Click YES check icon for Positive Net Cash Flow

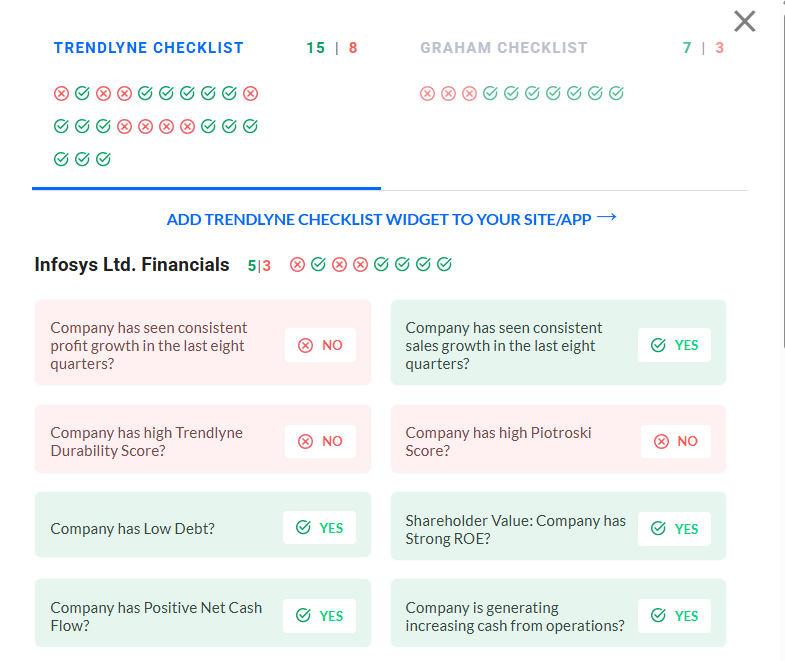pyautogui.click(x=303, y=616)
